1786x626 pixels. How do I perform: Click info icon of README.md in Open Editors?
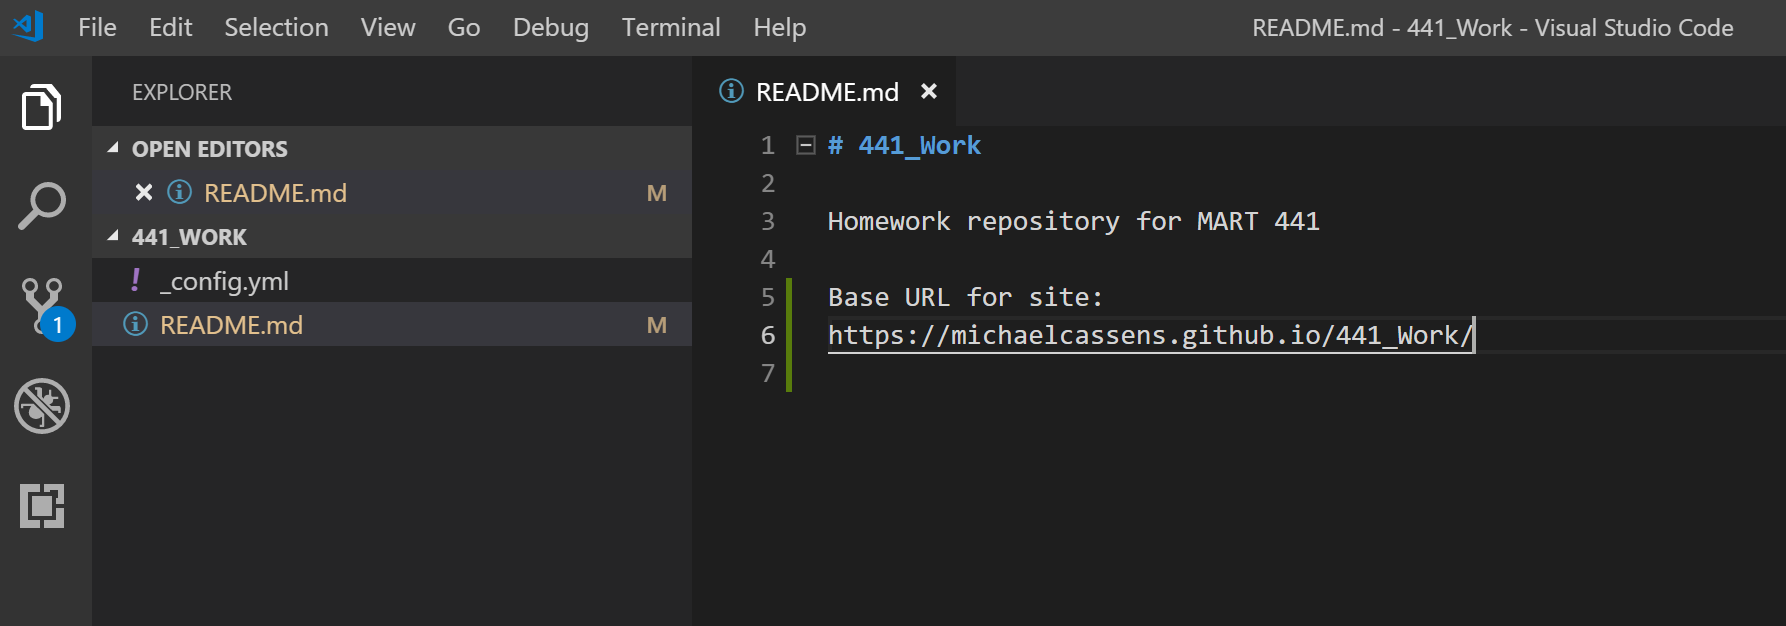[x=179, y=192]
